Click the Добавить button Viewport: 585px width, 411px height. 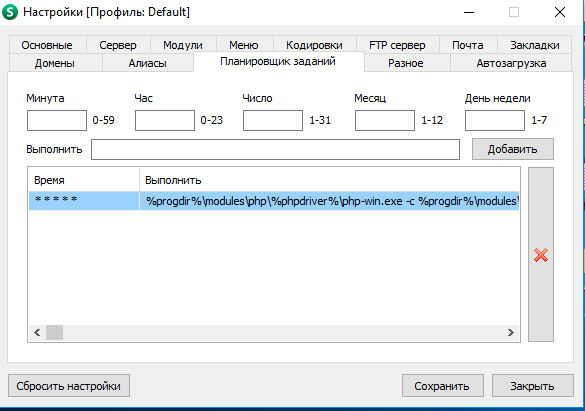coord(513,149)
